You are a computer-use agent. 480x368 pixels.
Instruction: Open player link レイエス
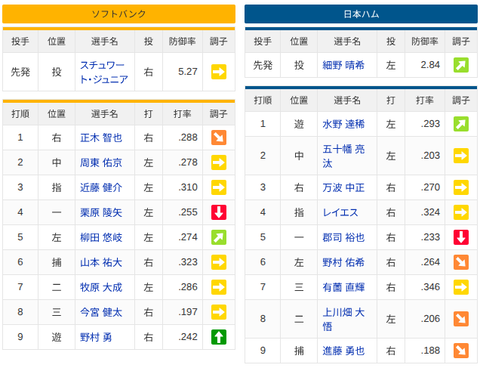coord(340,212)
